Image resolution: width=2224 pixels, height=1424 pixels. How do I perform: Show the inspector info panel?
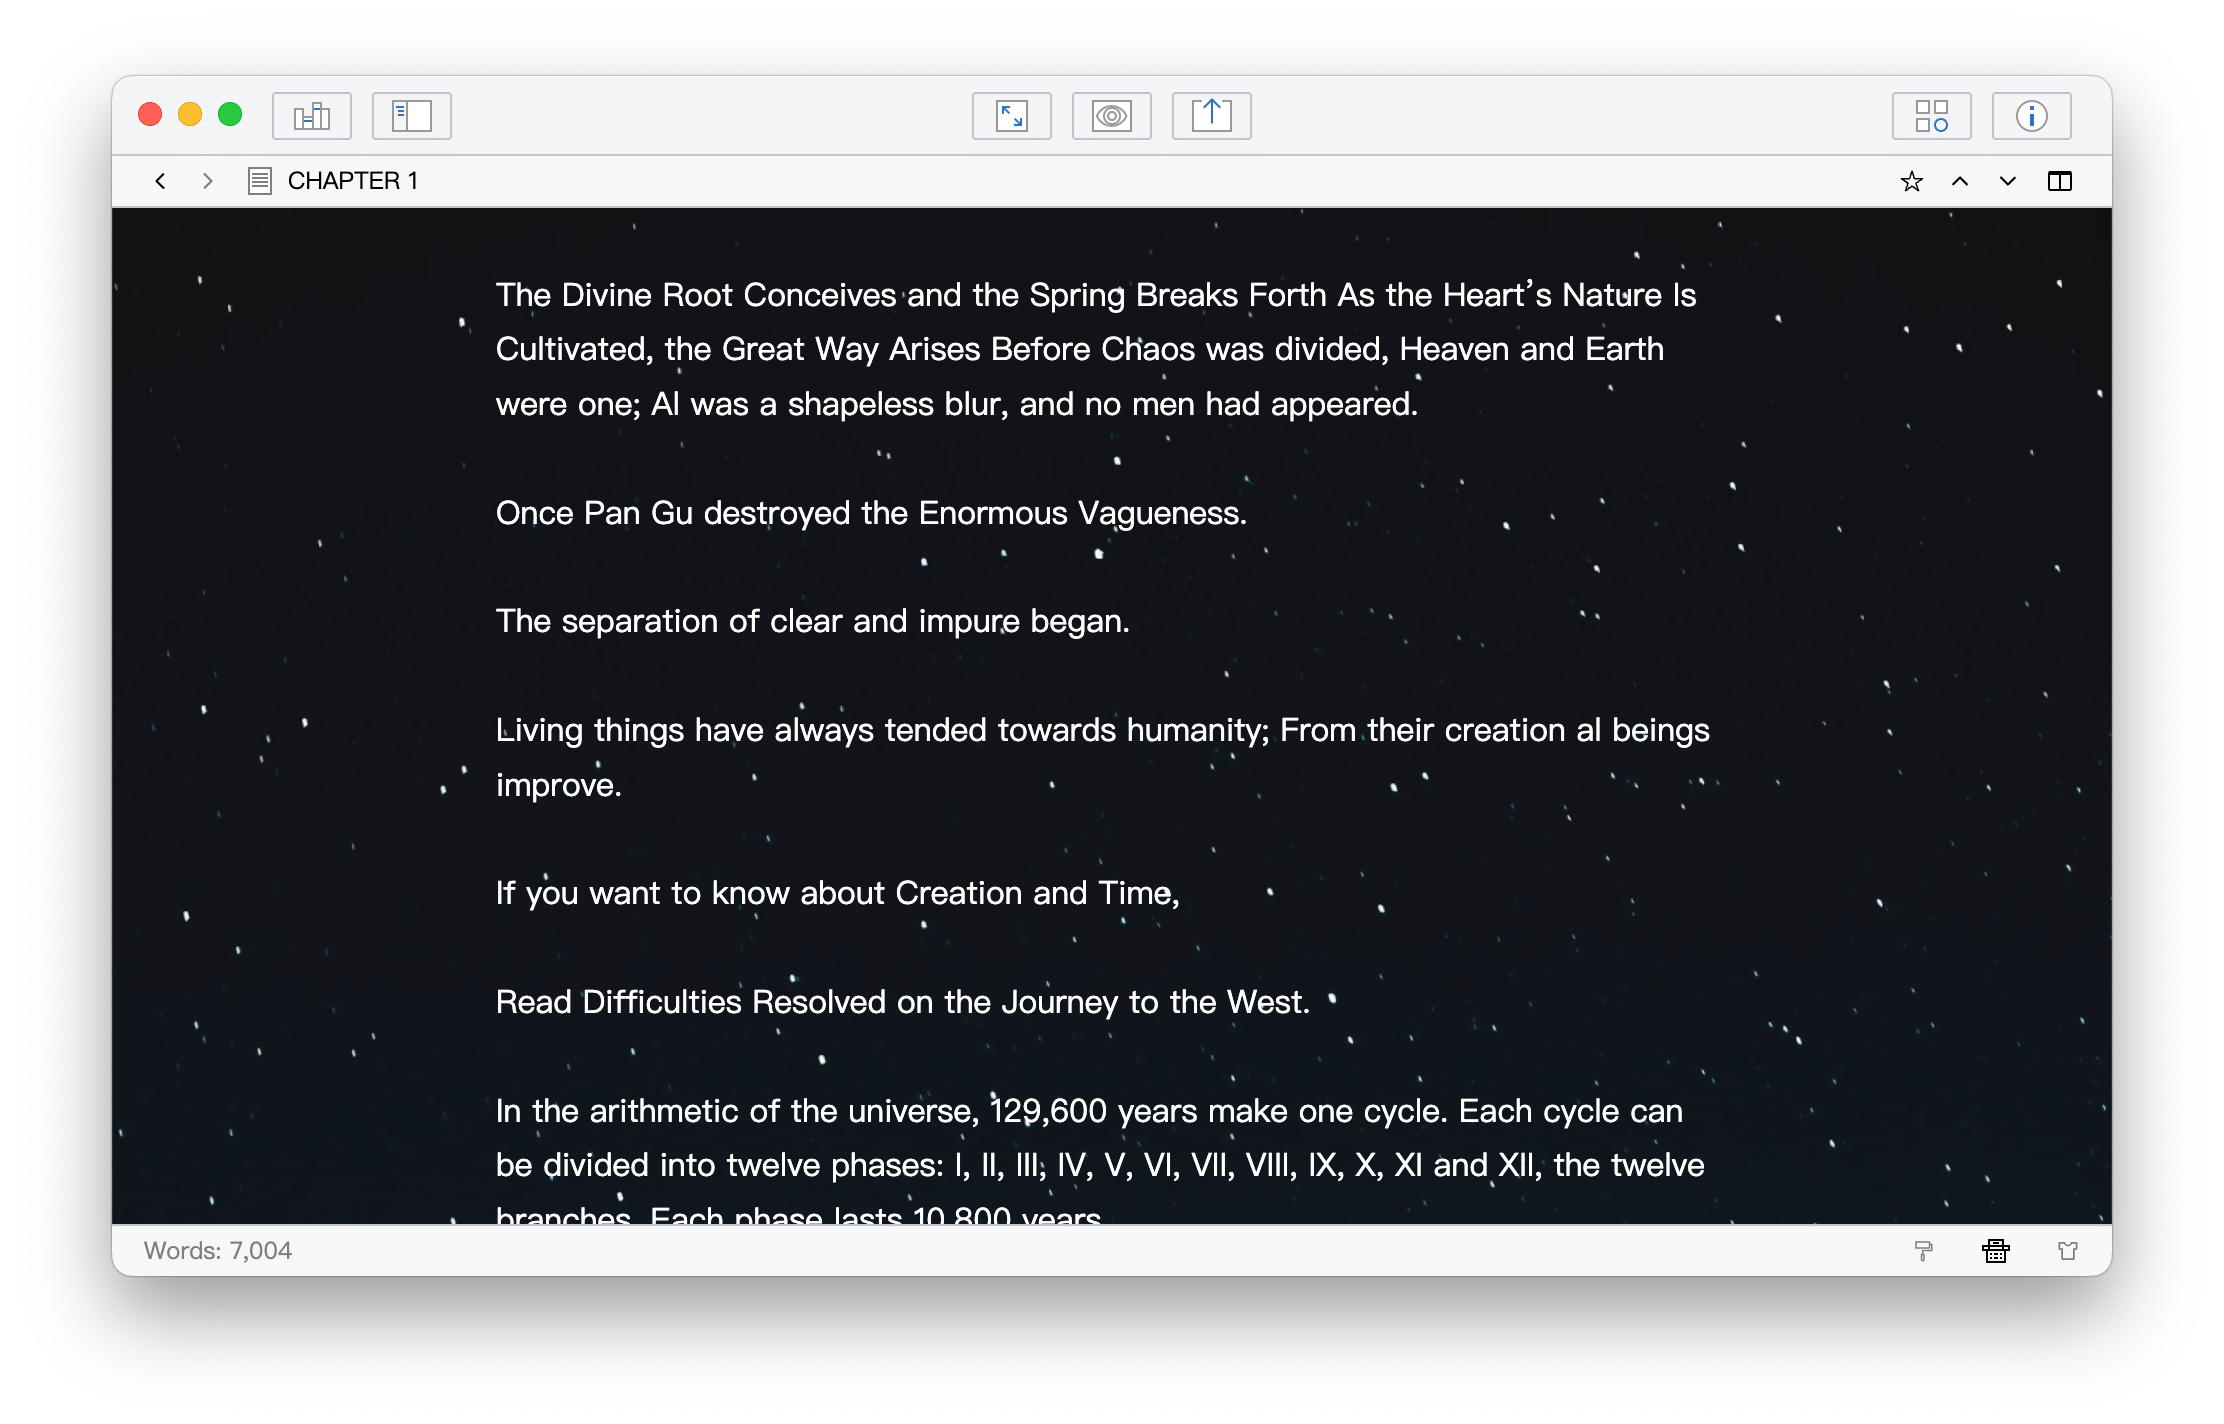click(2032, 116)
